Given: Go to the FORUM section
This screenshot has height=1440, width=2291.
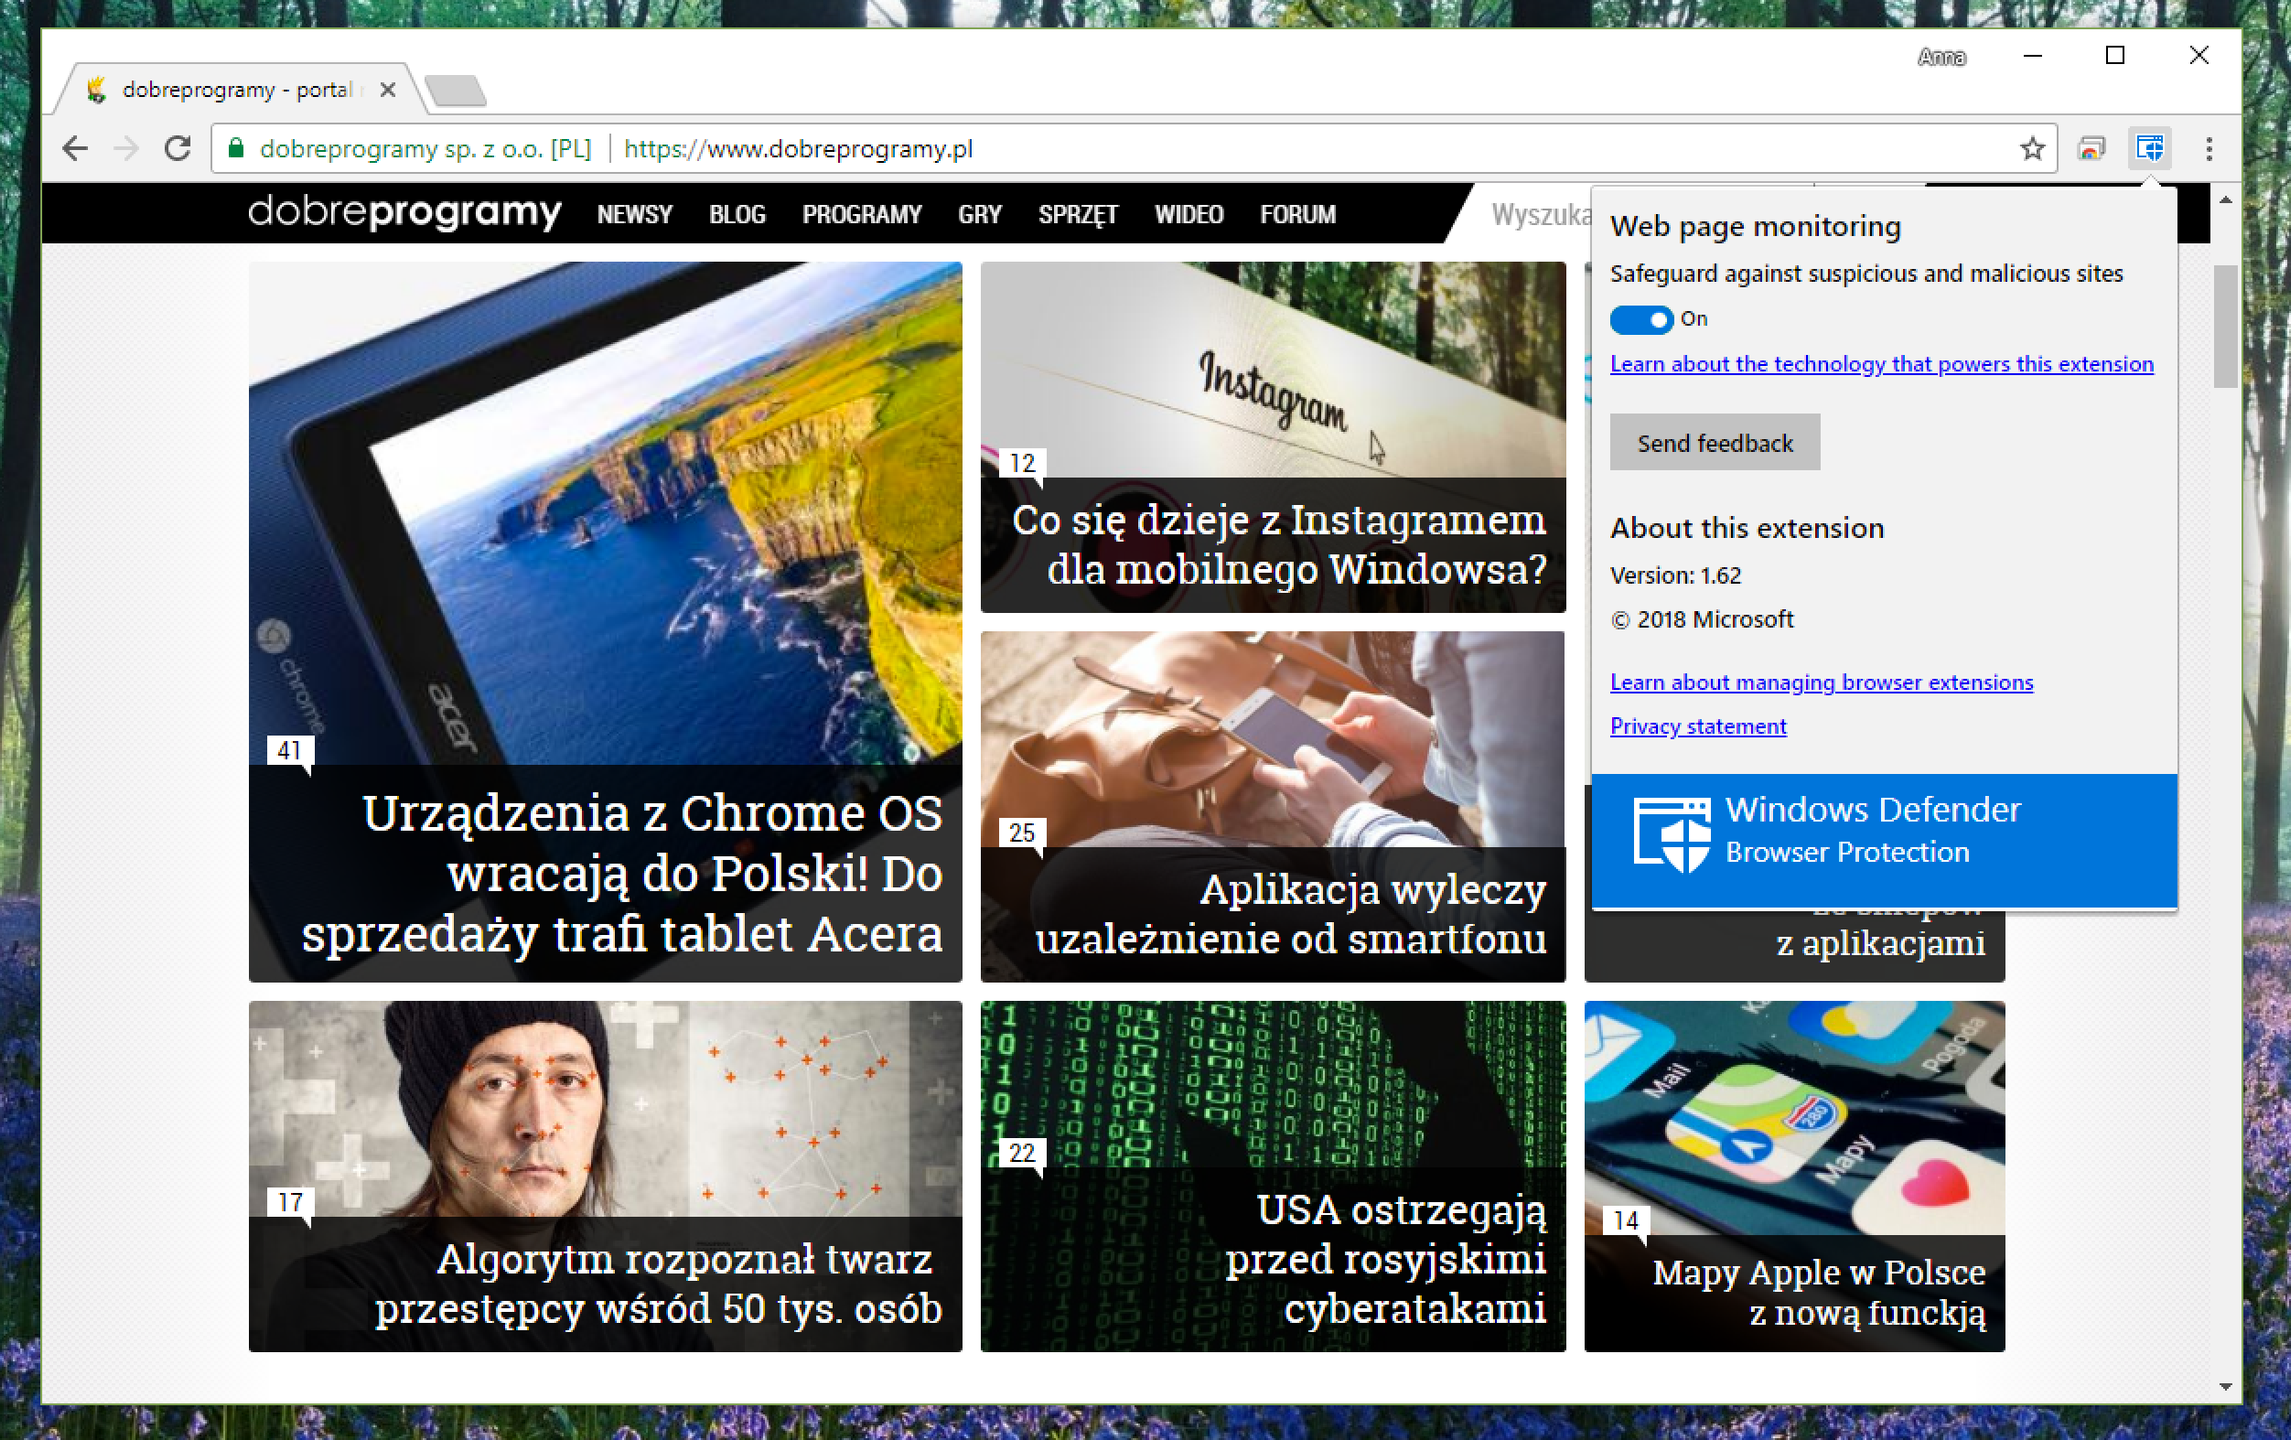Looking at the screenshot, I should point(1297,214).
